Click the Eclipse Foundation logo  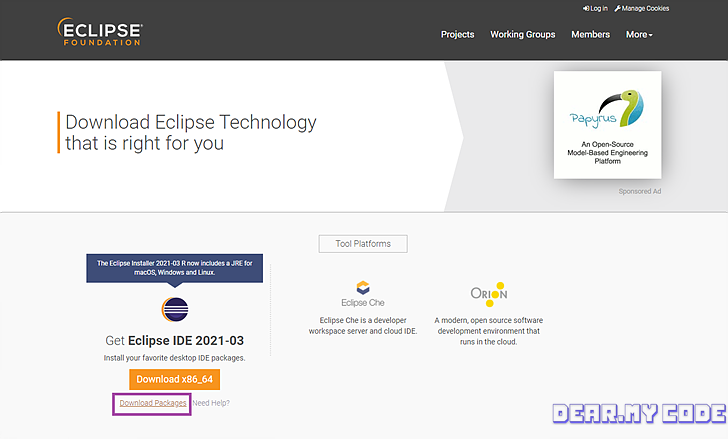click(x=100, y=32)
